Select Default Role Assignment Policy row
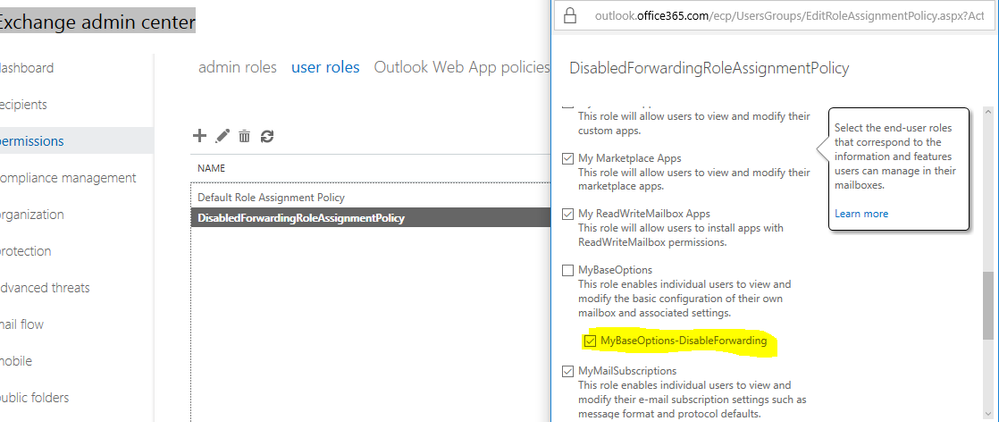 [x=370, y=198]
